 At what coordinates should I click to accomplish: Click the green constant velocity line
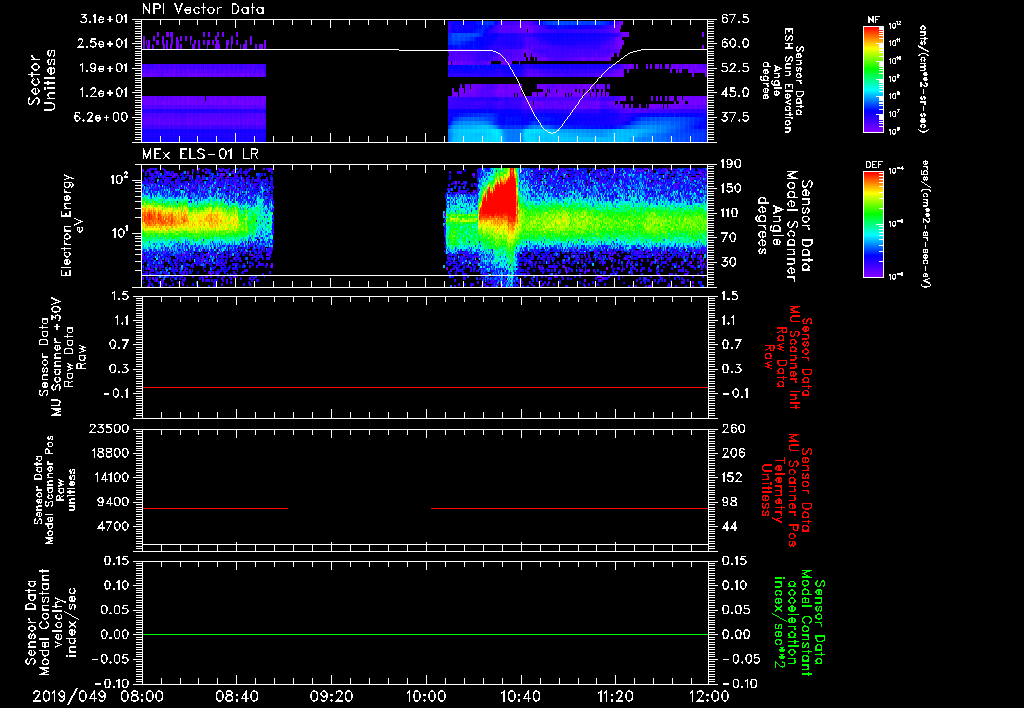[424, 634]
